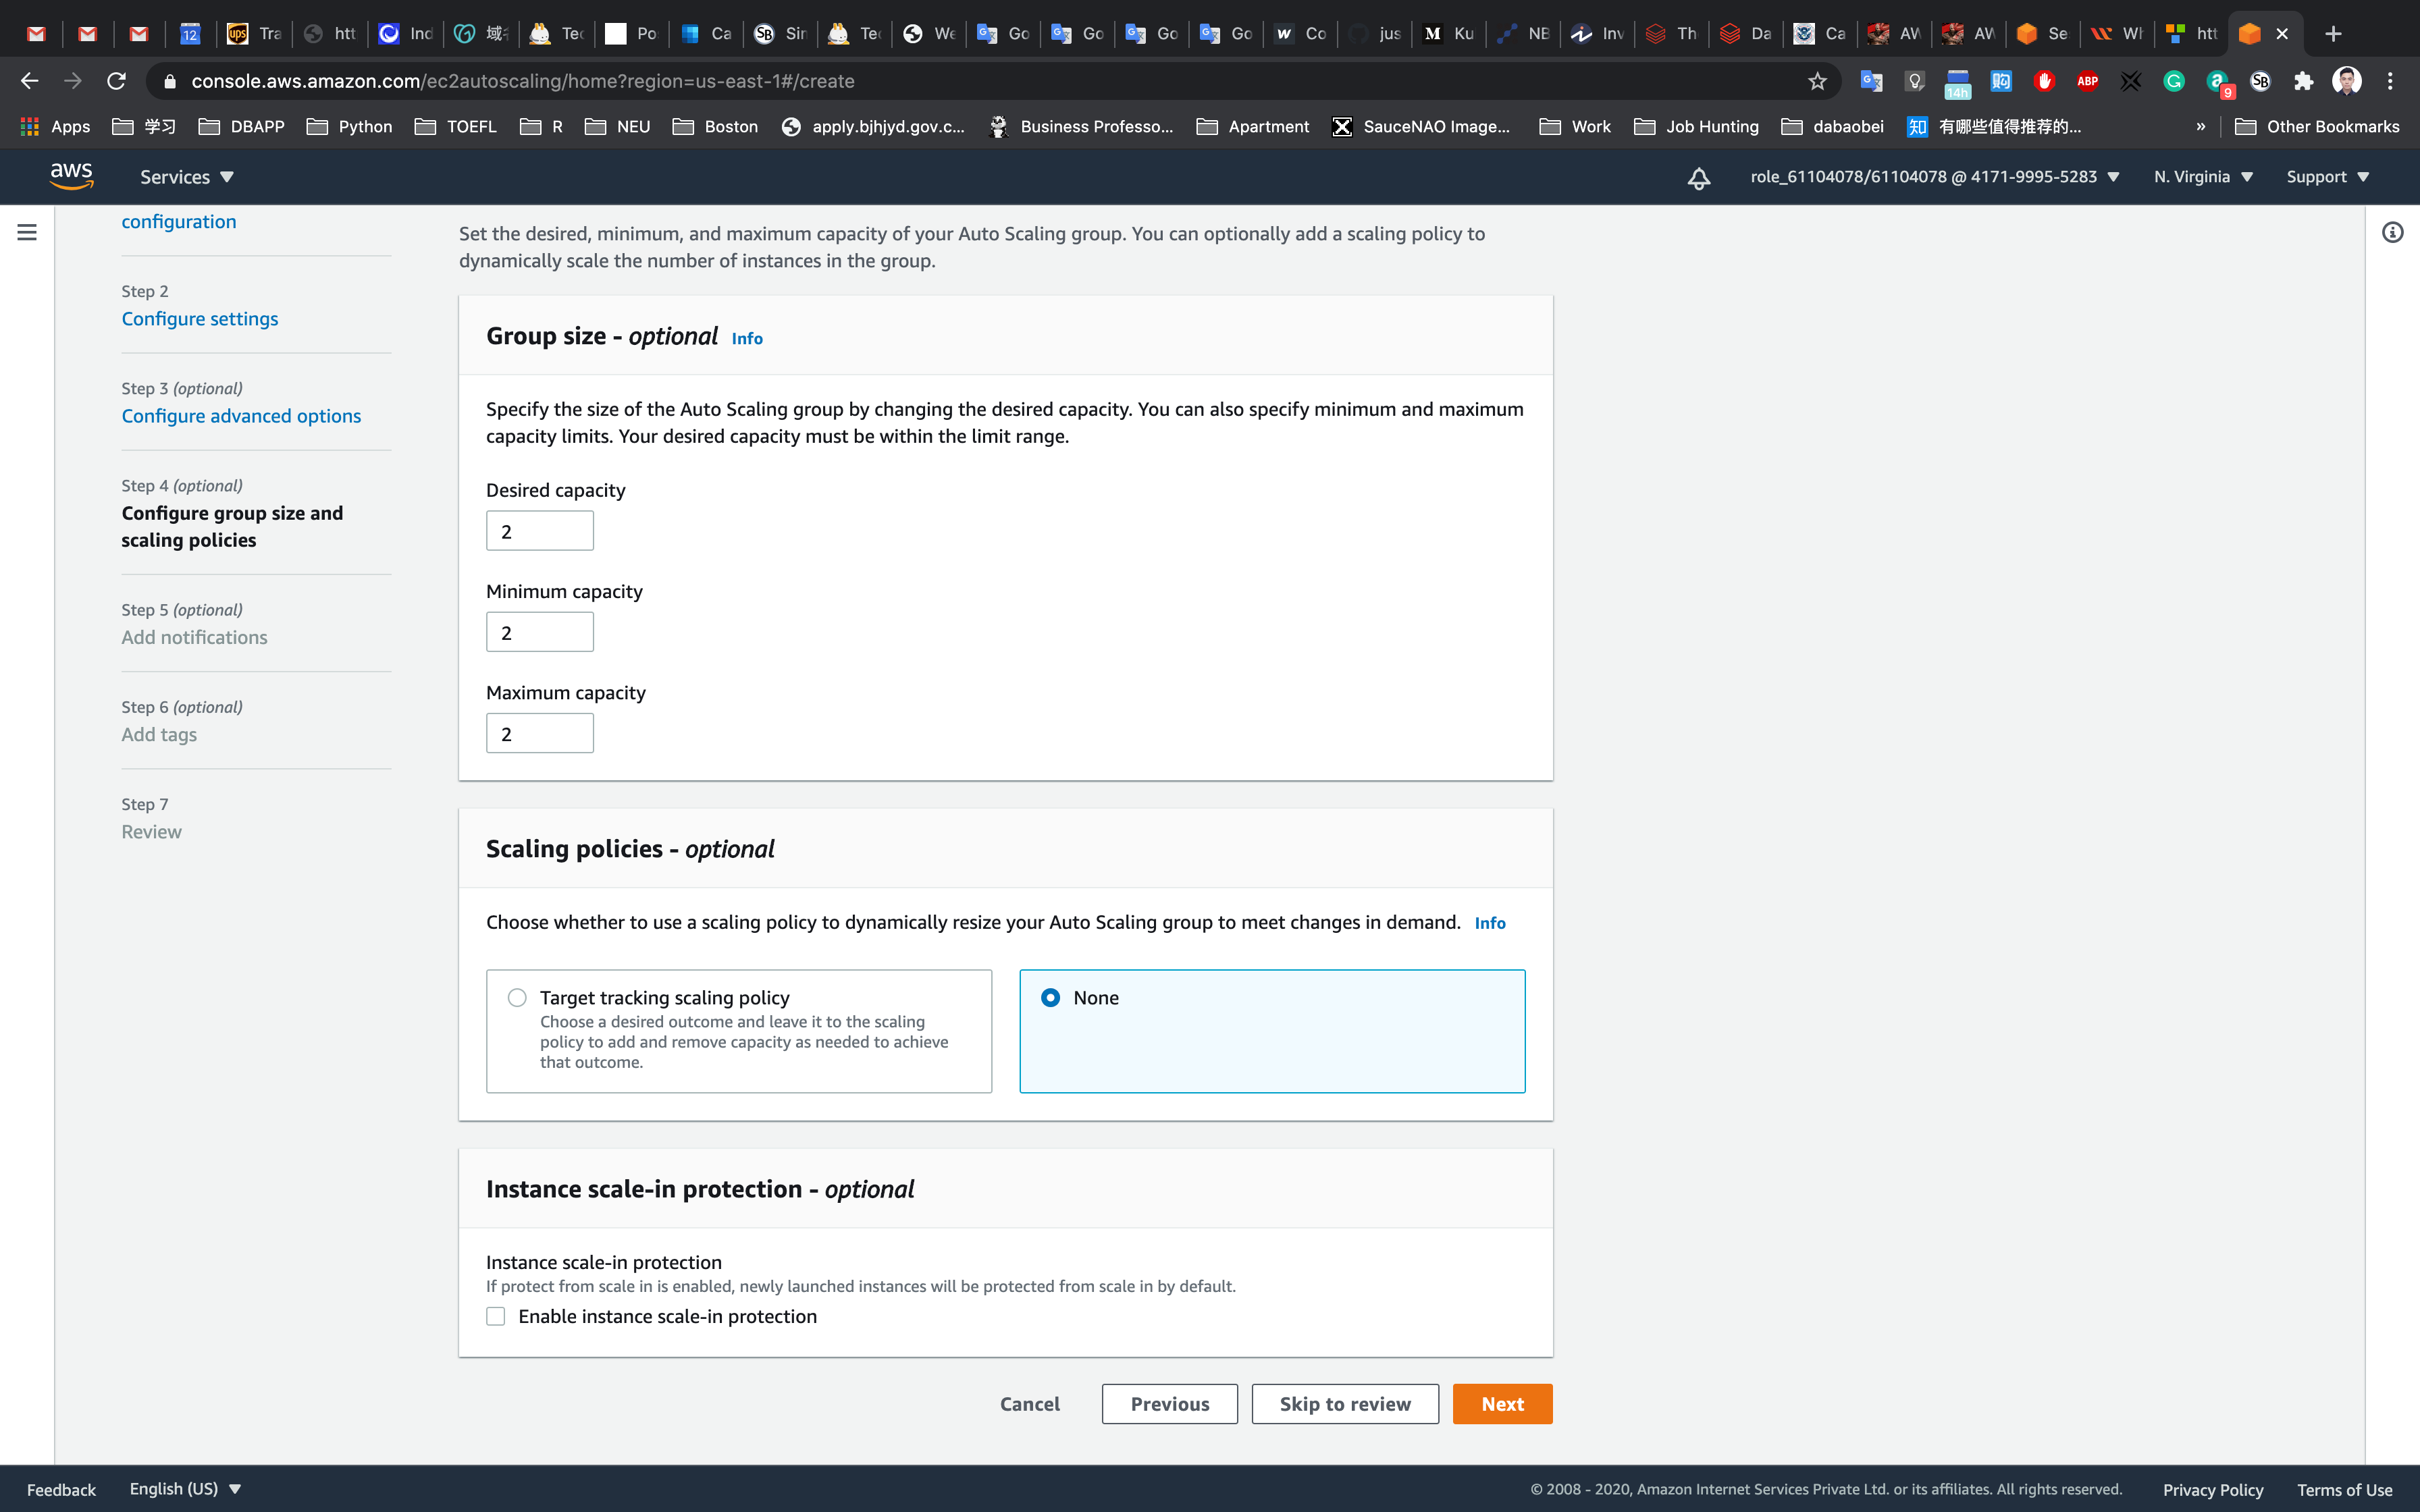
Task: Go to Step 2 Configure settings
Action: [200, 318]
